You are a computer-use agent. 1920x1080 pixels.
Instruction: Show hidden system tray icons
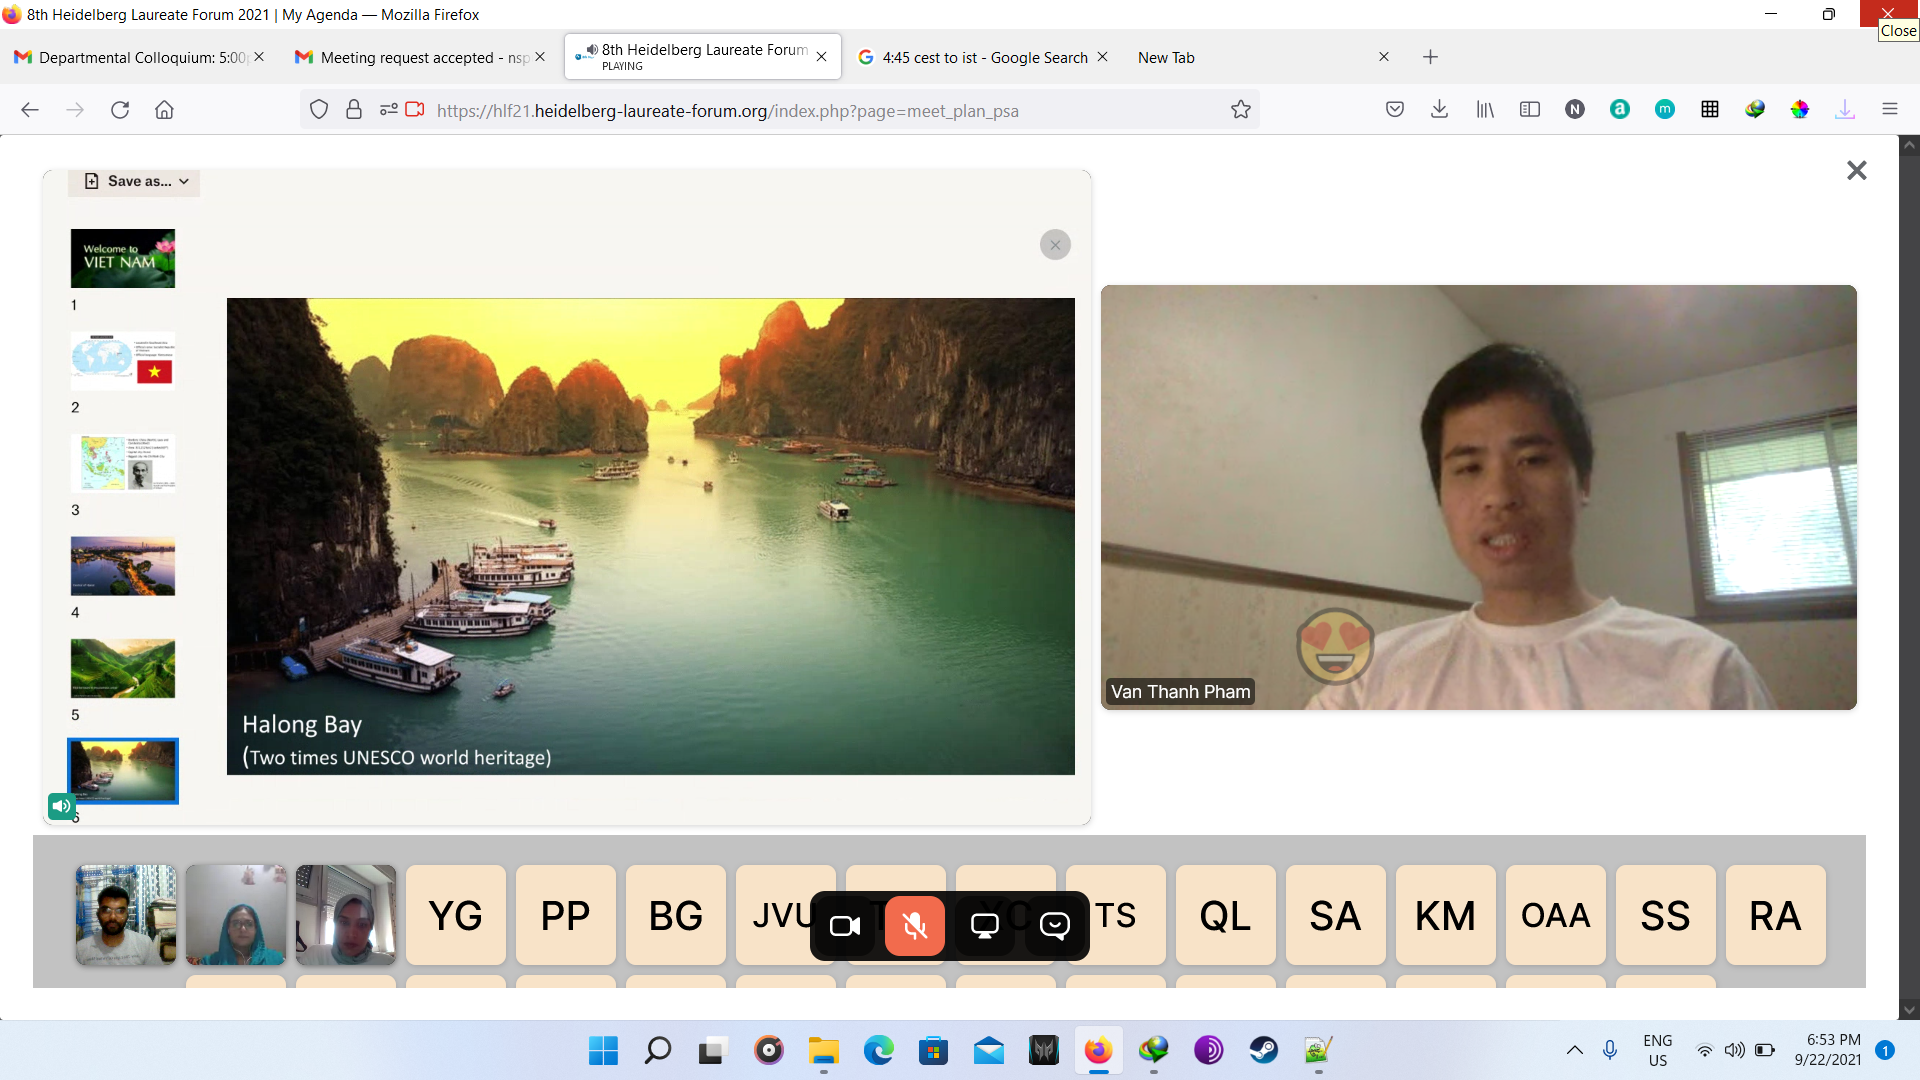(1574, 1050)
